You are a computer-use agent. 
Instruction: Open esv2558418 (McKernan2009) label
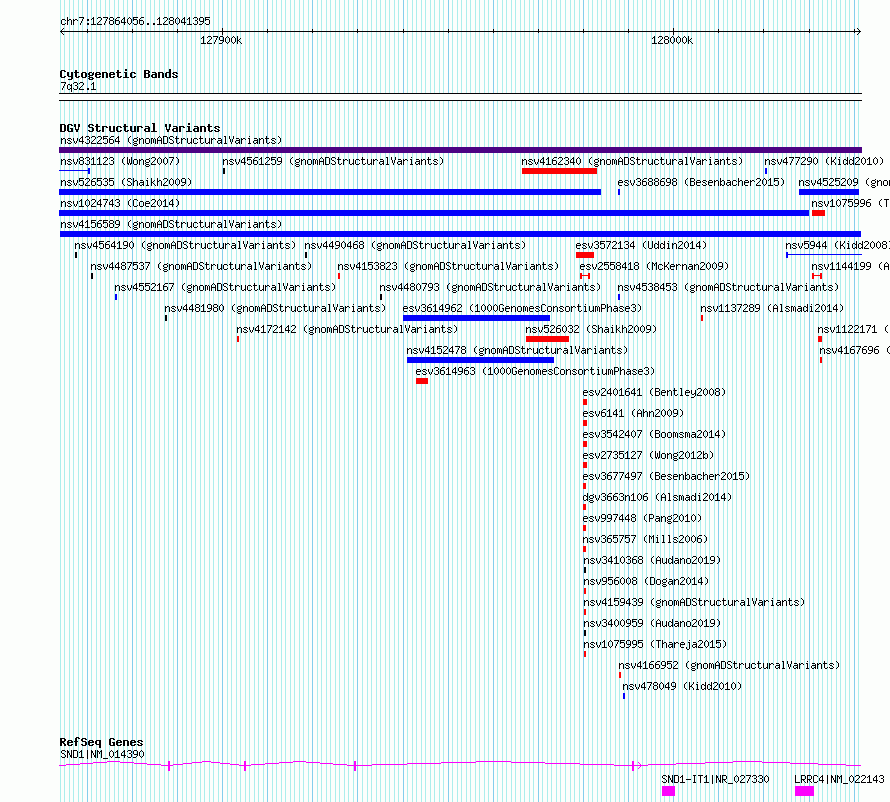(x=654, y=266)
